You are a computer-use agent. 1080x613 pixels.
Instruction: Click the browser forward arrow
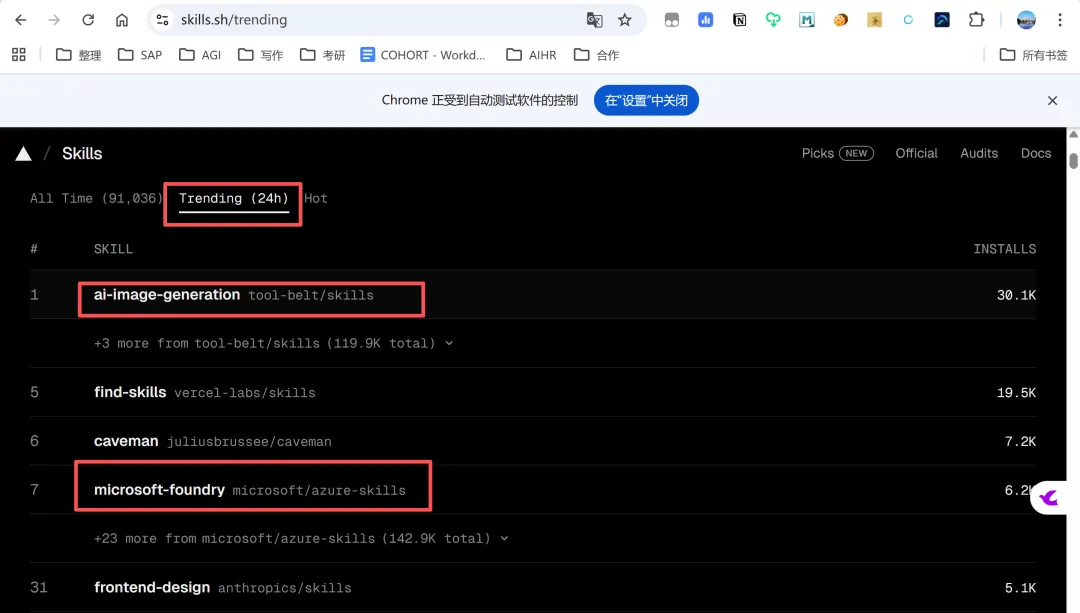coord(54,20)
